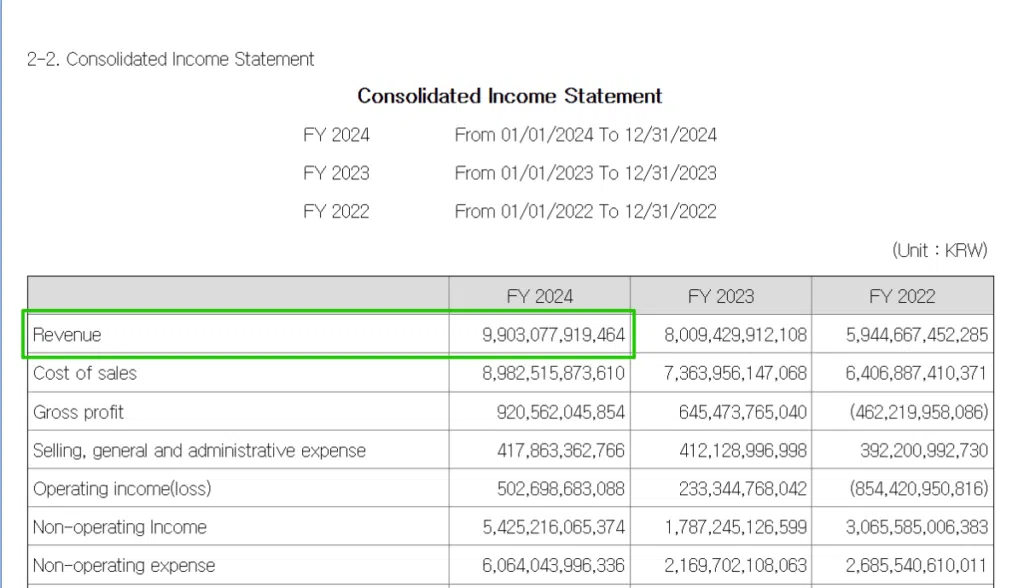Click the (Unit : KRW) note
Screen dimensions: 1024x588
(x=939, y=251)
